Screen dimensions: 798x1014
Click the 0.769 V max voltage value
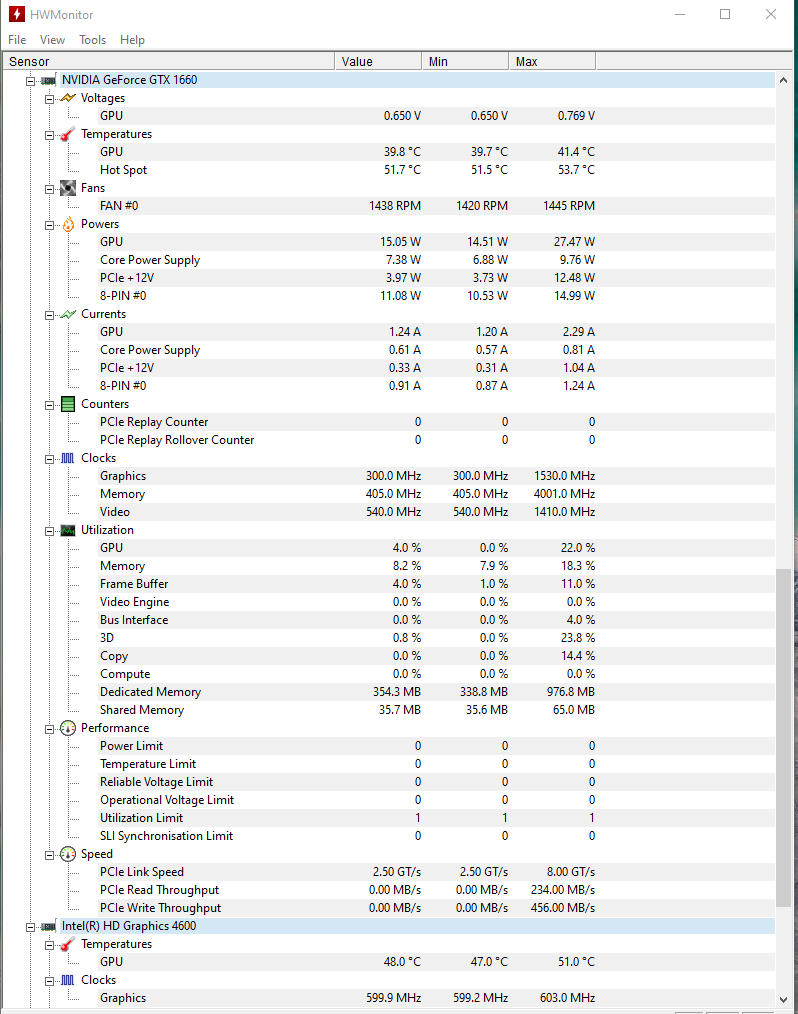pos(576,116)
